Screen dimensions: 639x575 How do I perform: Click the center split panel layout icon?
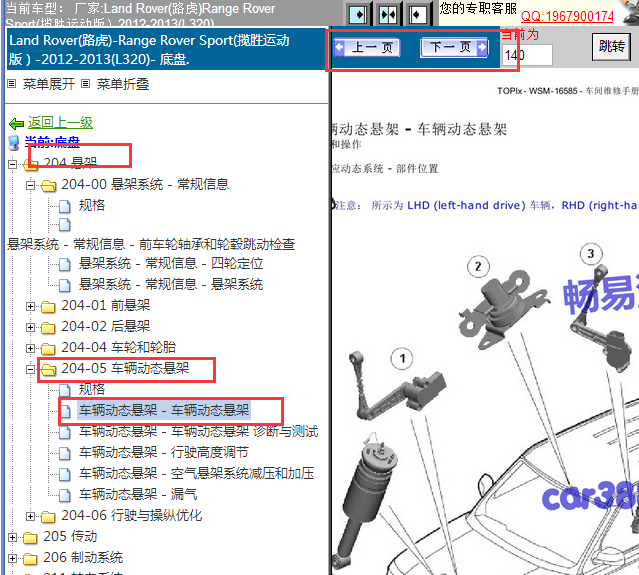388,15
